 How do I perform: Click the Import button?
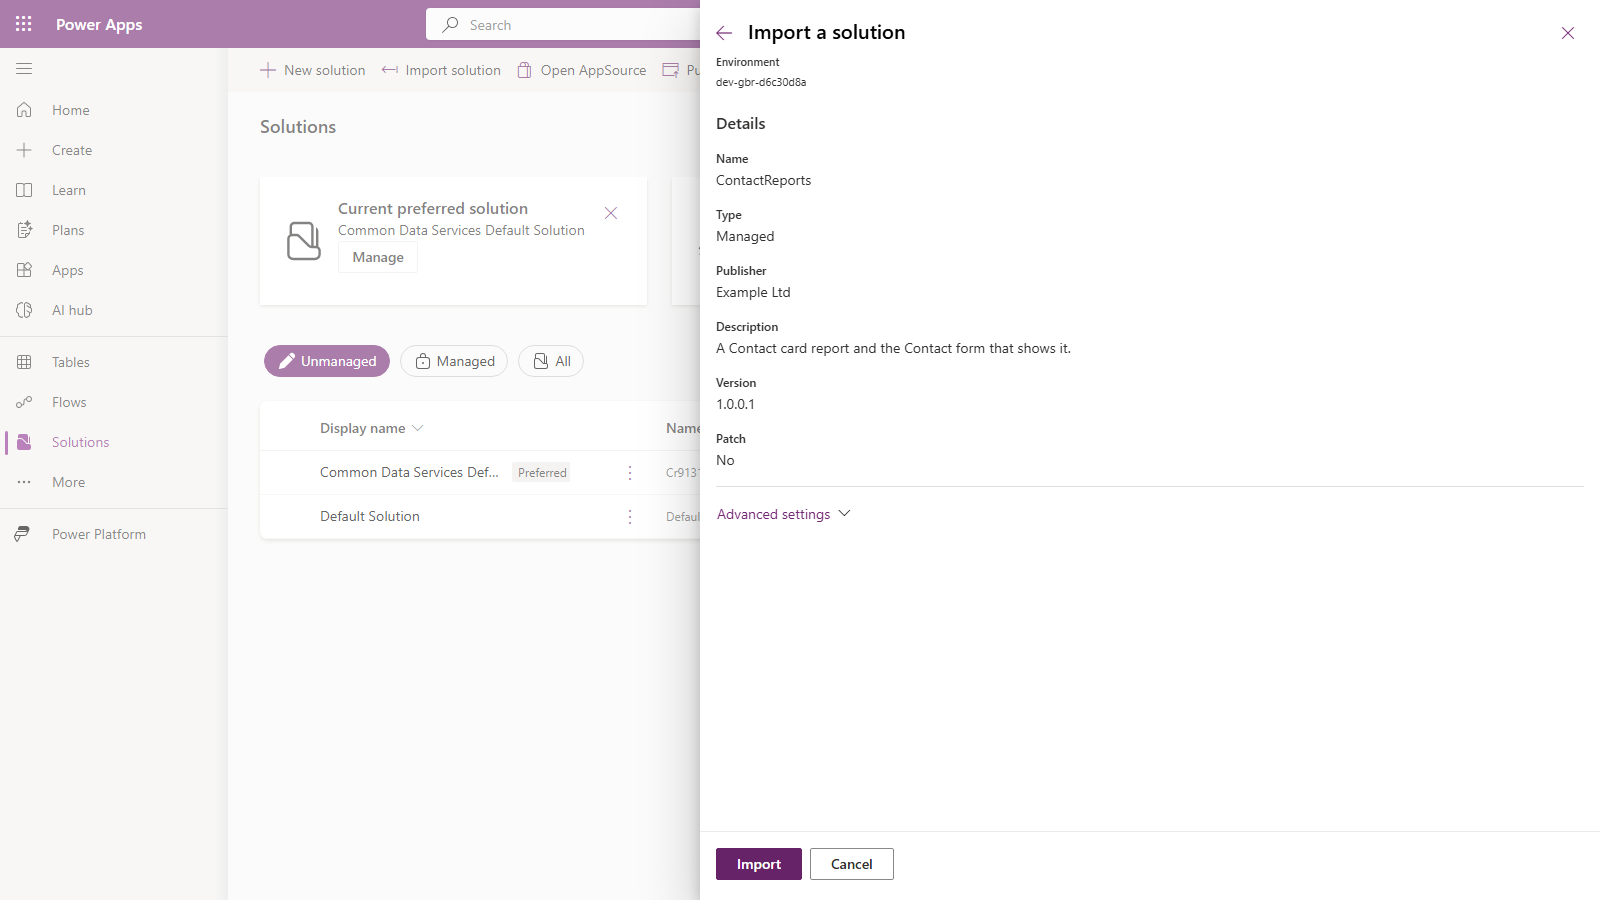759,864
